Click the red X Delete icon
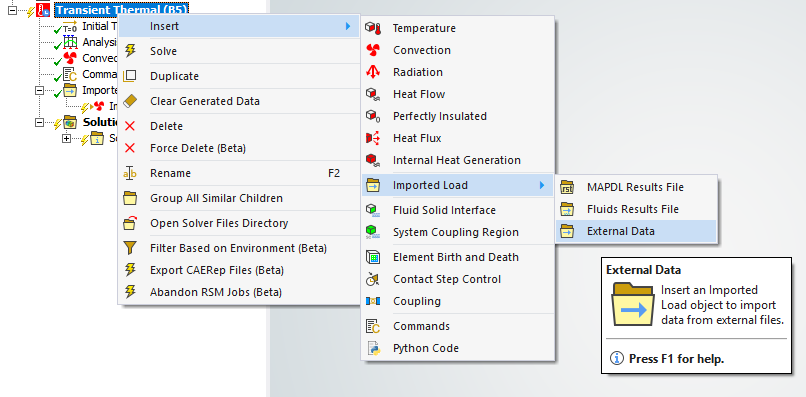The height and width of the screenshot is (397, 806). [130, 126]
